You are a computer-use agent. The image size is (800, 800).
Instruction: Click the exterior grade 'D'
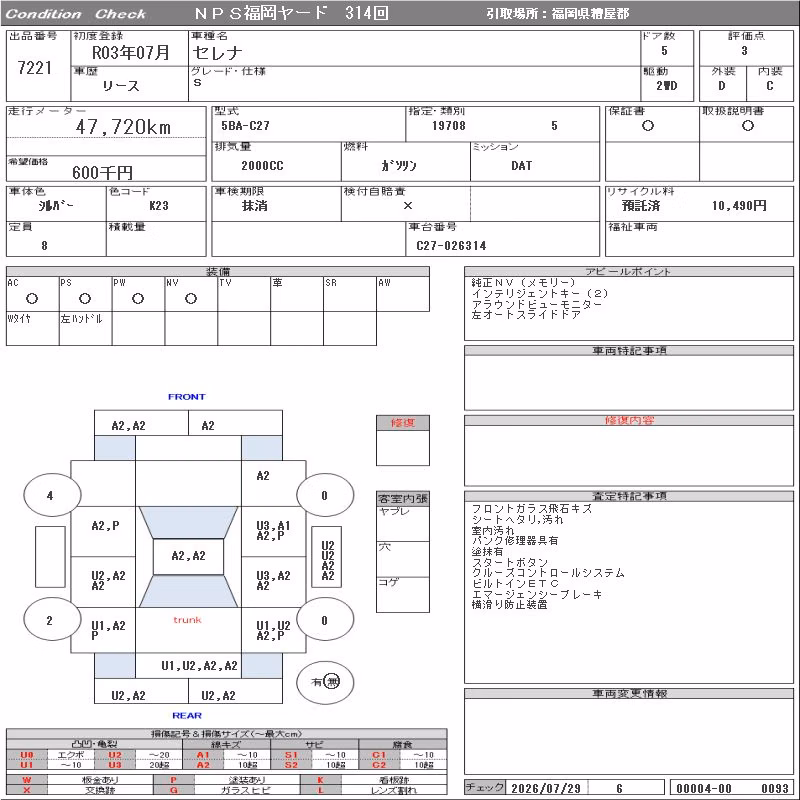(x=721, y=86)
